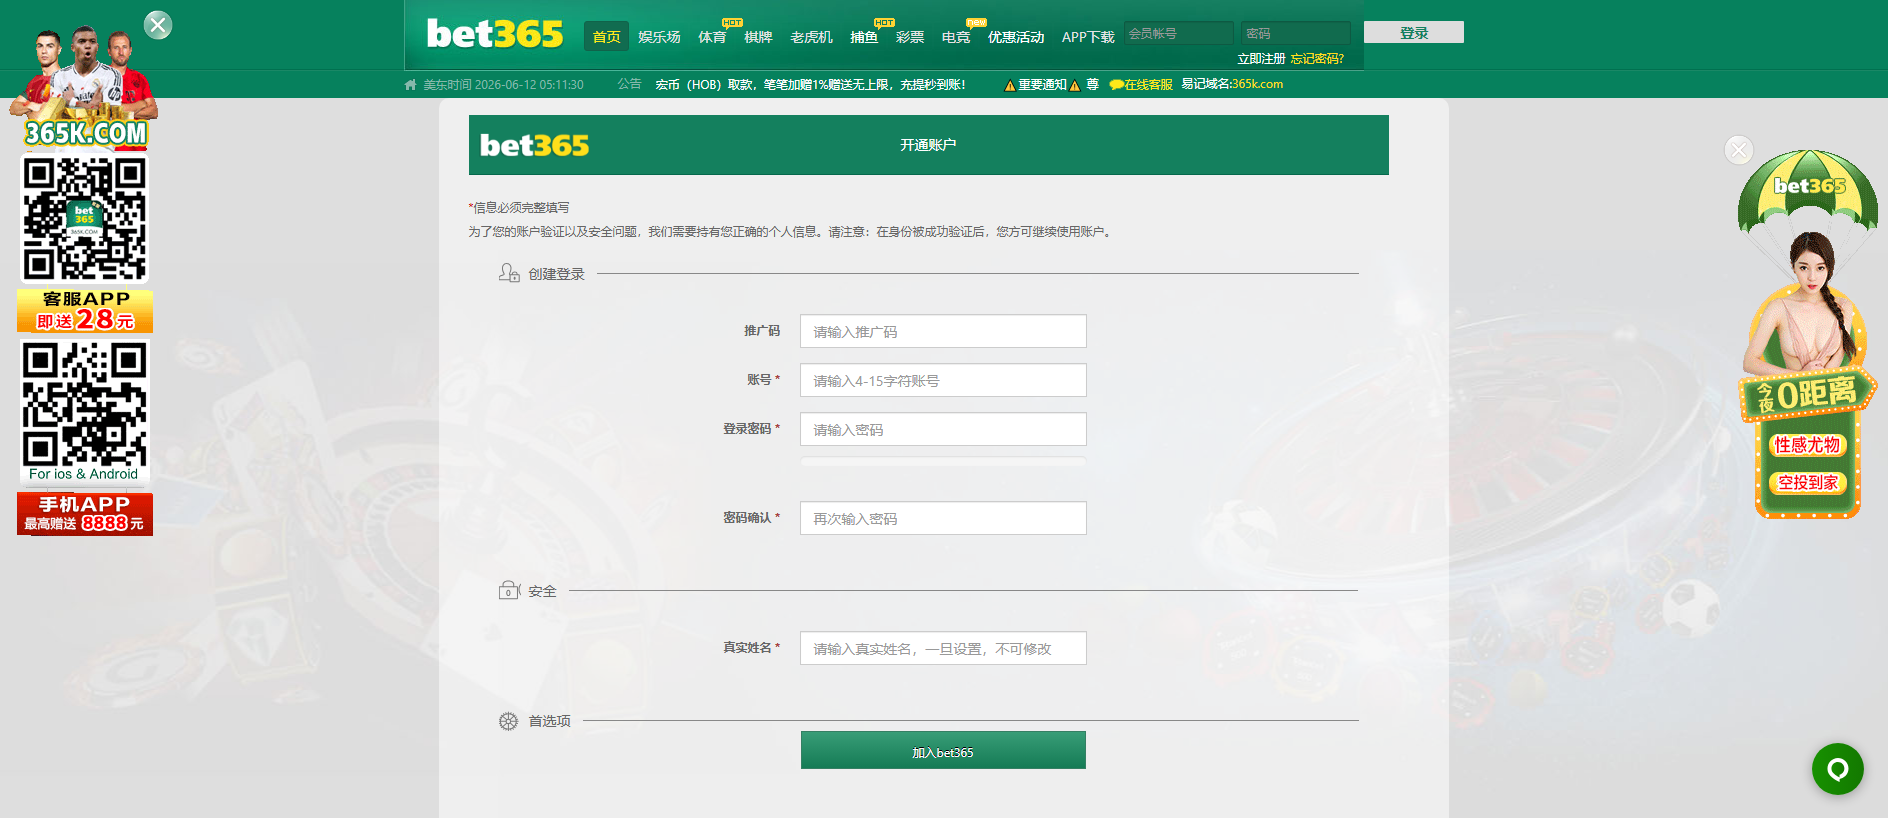The image size is (1888, 818).
Task: Open the 优惠活动 menu
Action: tap(1016, 37)
